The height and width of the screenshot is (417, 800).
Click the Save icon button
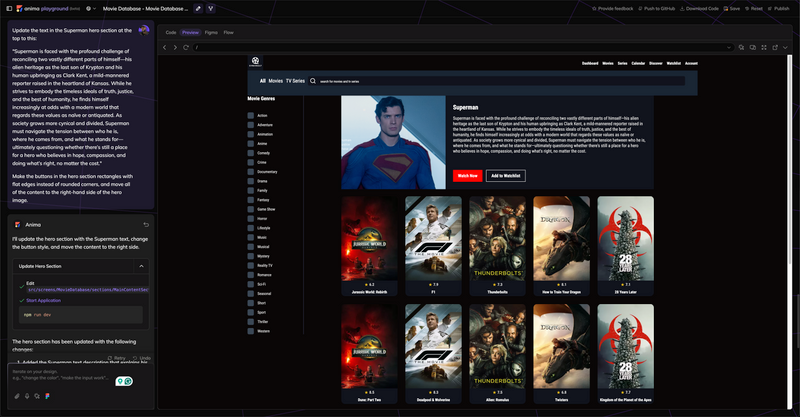point(732,9)
